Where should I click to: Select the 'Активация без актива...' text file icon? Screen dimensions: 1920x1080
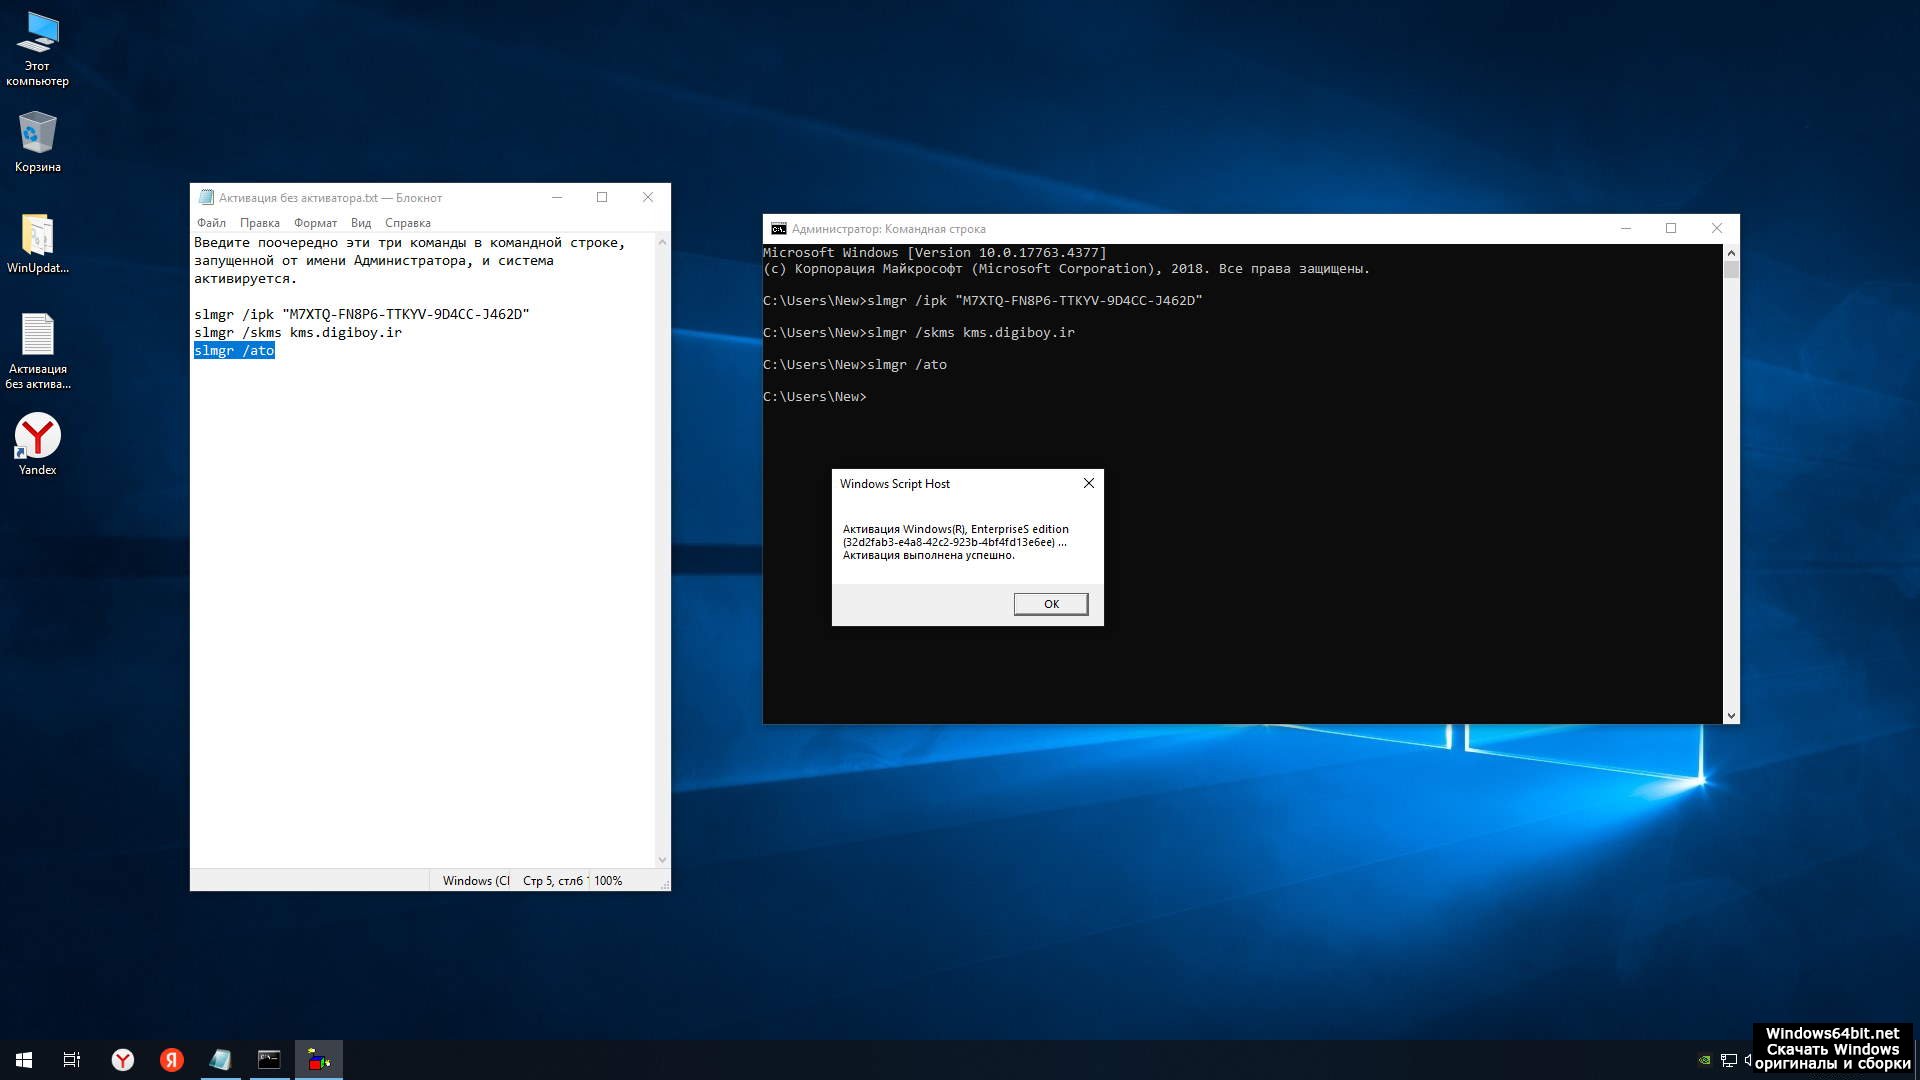click(x=37, y=349)
